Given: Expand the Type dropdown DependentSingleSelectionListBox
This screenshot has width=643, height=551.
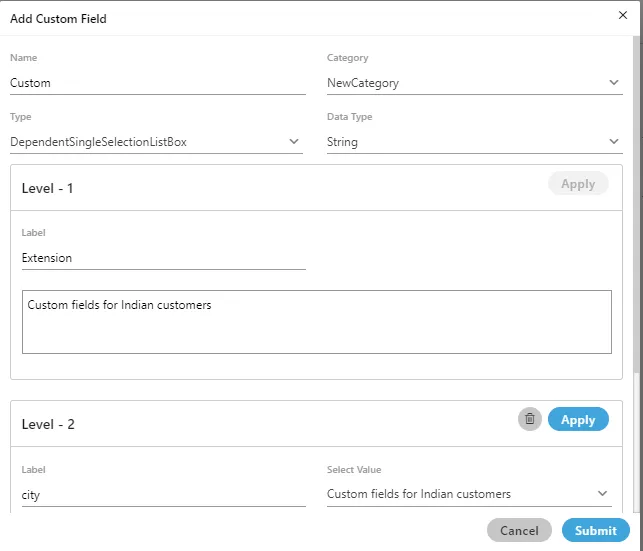Looking at the screenshot, I should pos(156,142).
